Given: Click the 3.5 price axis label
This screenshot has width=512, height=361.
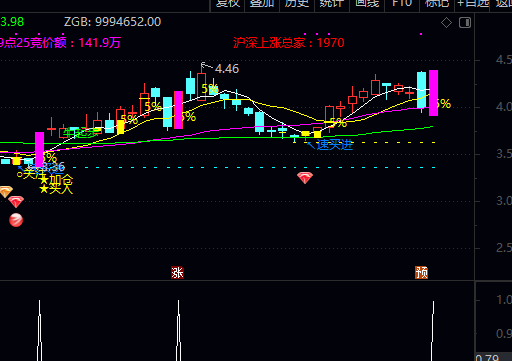Looking at the screenshot, I should point(504,154).
